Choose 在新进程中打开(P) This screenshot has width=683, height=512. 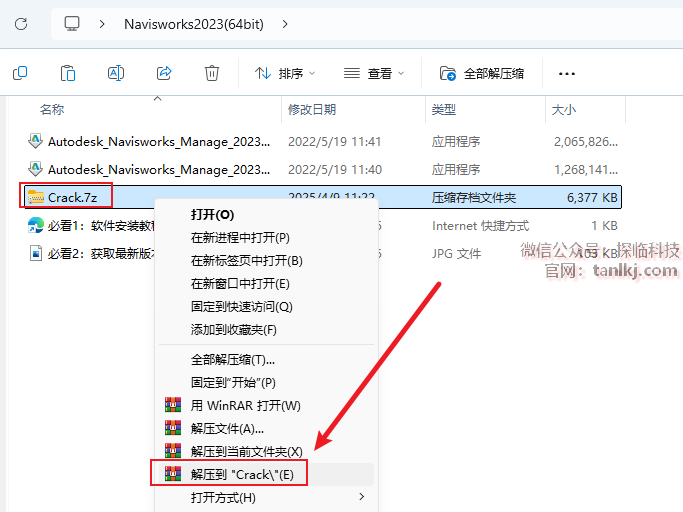pos(240,237)
